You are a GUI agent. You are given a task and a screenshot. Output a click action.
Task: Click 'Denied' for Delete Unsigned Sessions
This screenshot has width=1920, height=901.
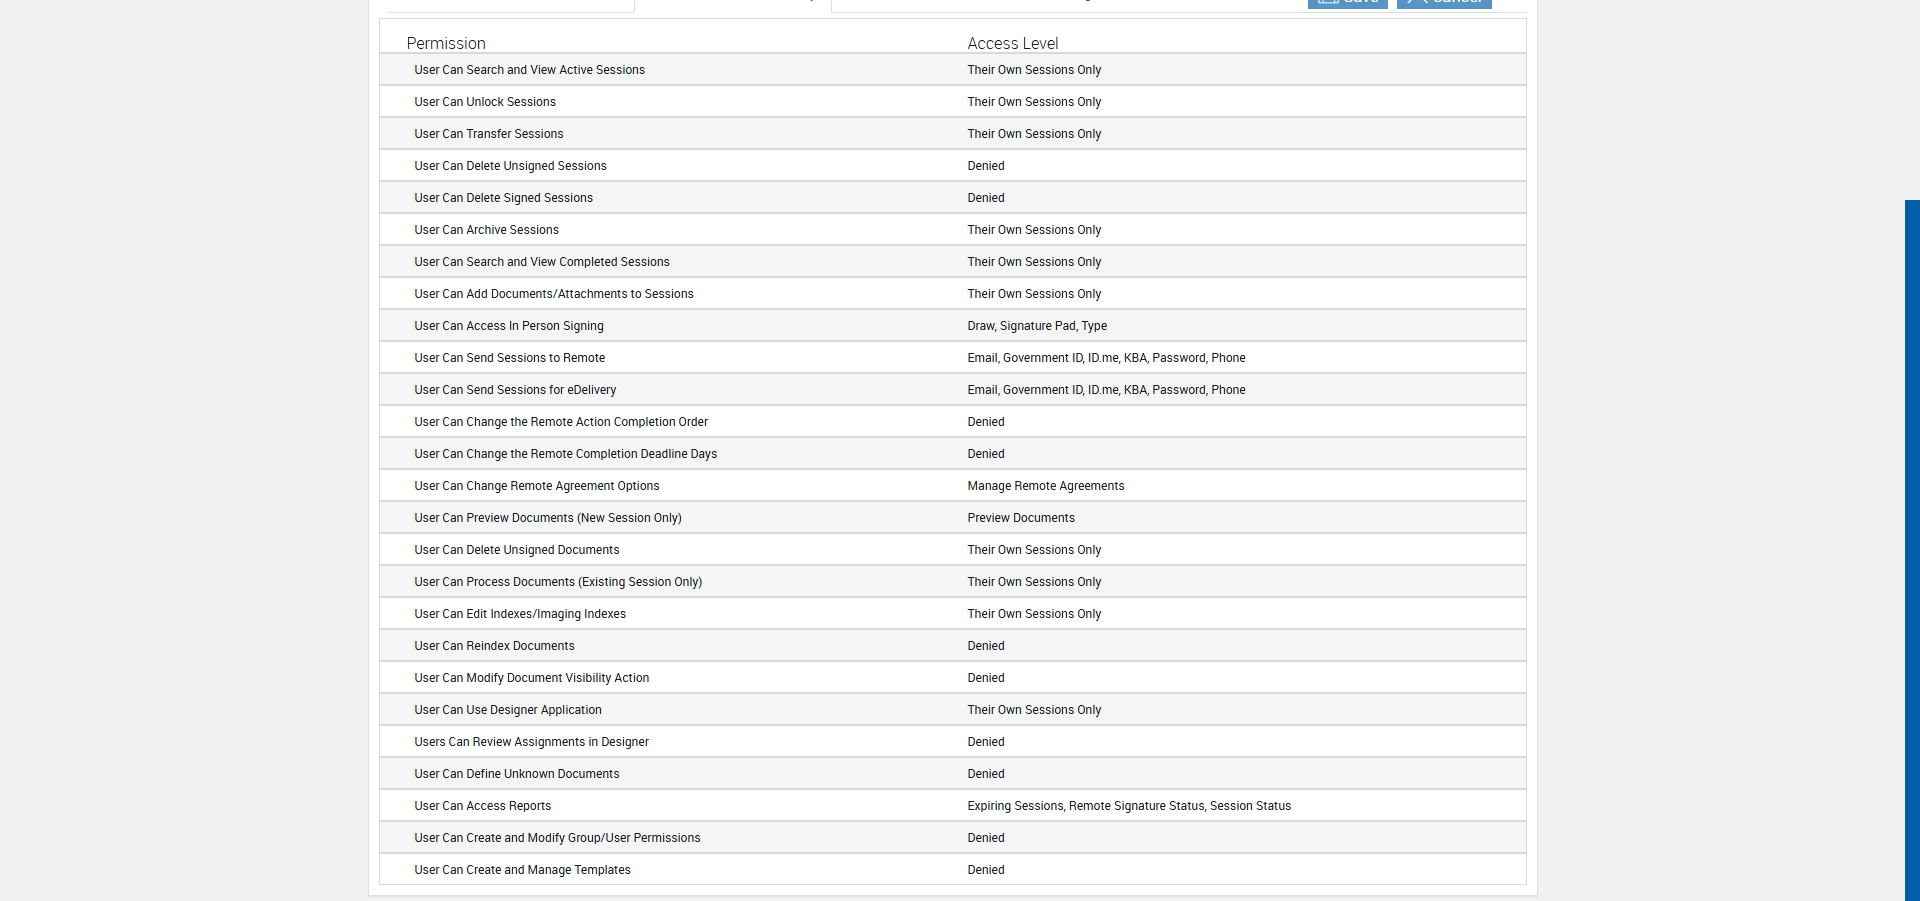pyautogui.click(x=986, y=166)
